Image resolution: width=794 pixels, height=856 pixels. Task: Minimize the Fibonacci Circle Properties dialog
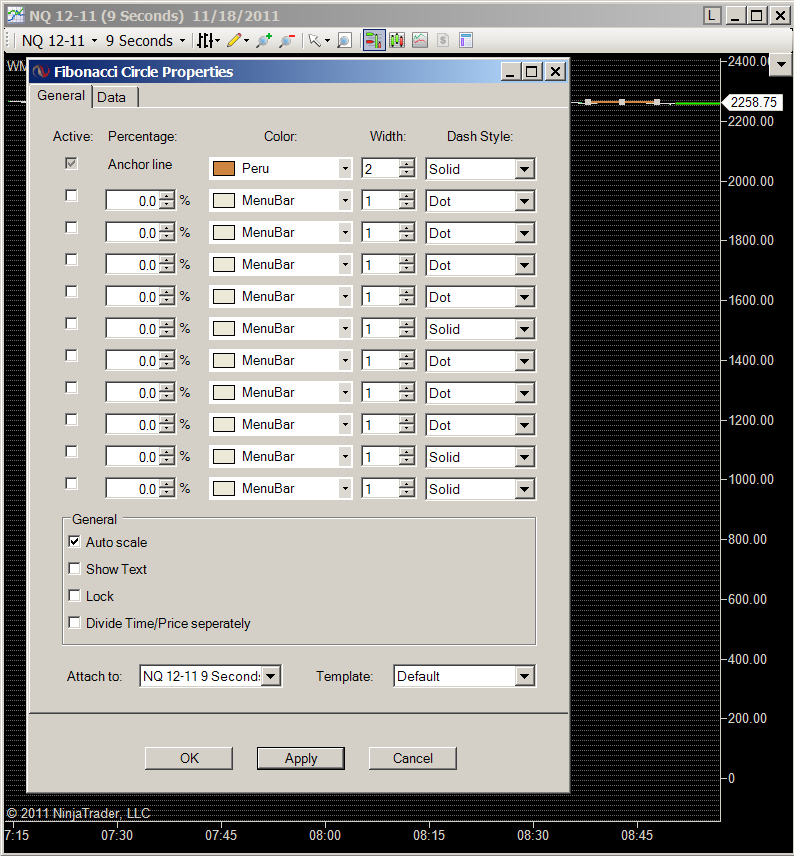(510, 72)
